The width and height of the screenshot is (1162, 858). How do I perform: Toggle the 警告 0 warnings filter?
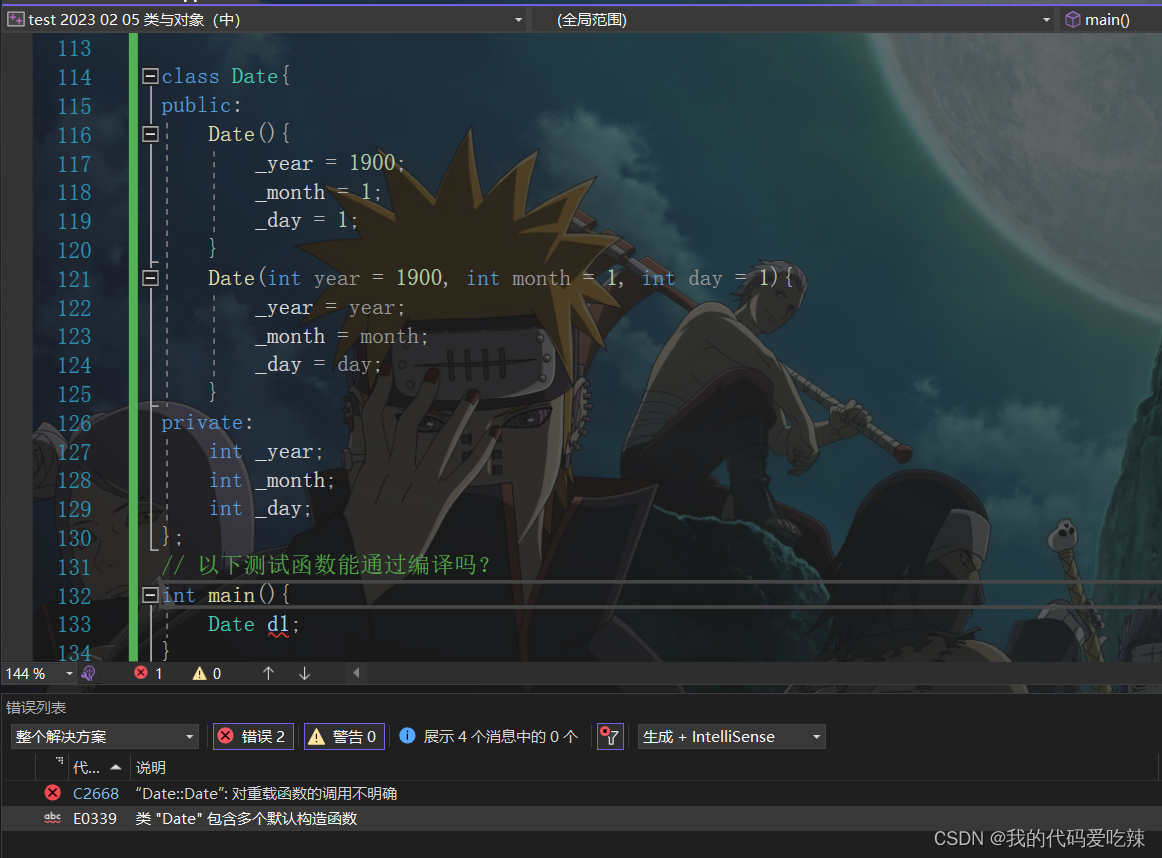click(x=344, y=736)
